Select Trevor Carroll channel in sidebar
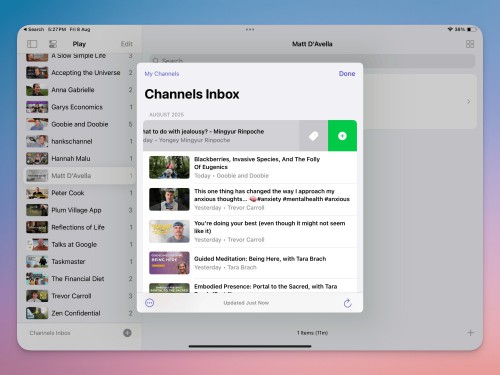This screenshot has width=500, height=375. point(79,296)
